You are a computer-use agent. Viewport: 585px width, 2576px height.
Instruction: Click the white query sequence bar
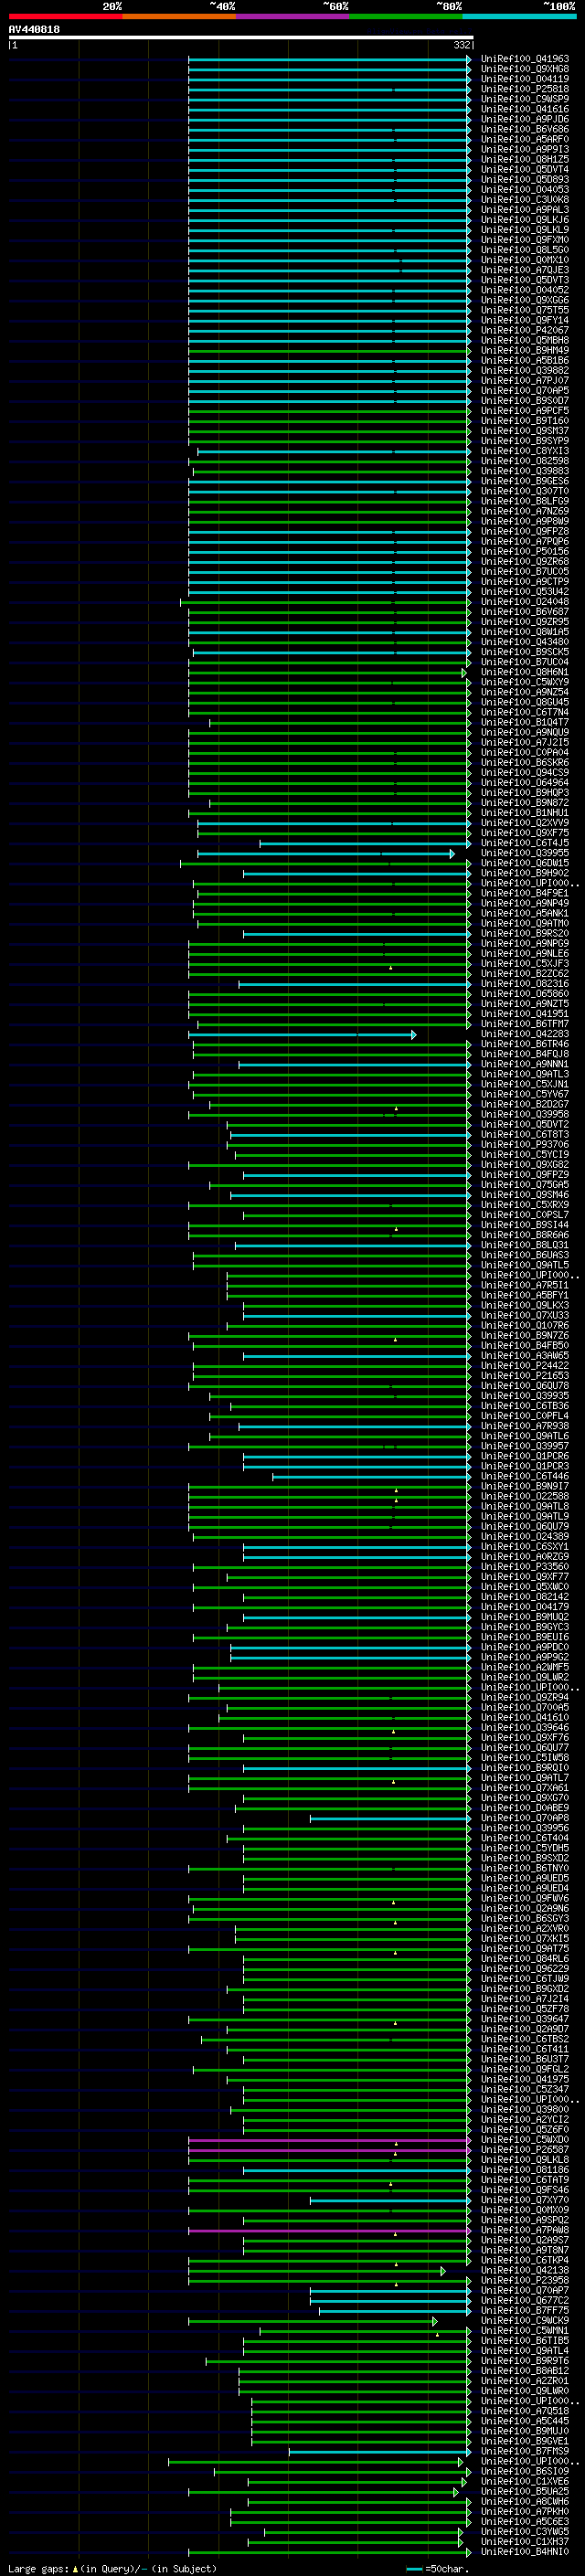(241, 38)
